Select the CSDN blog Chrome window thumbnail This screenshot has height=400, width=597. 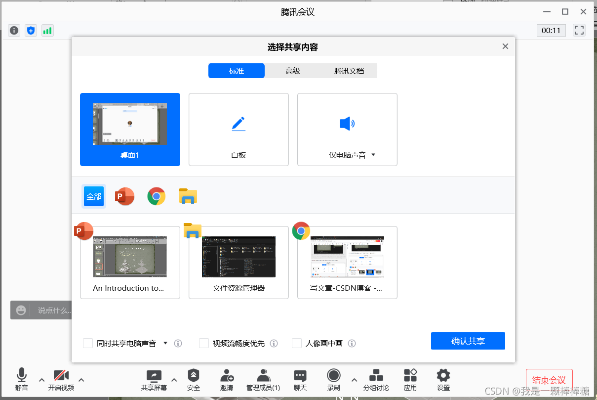click(x=347, y=263)
